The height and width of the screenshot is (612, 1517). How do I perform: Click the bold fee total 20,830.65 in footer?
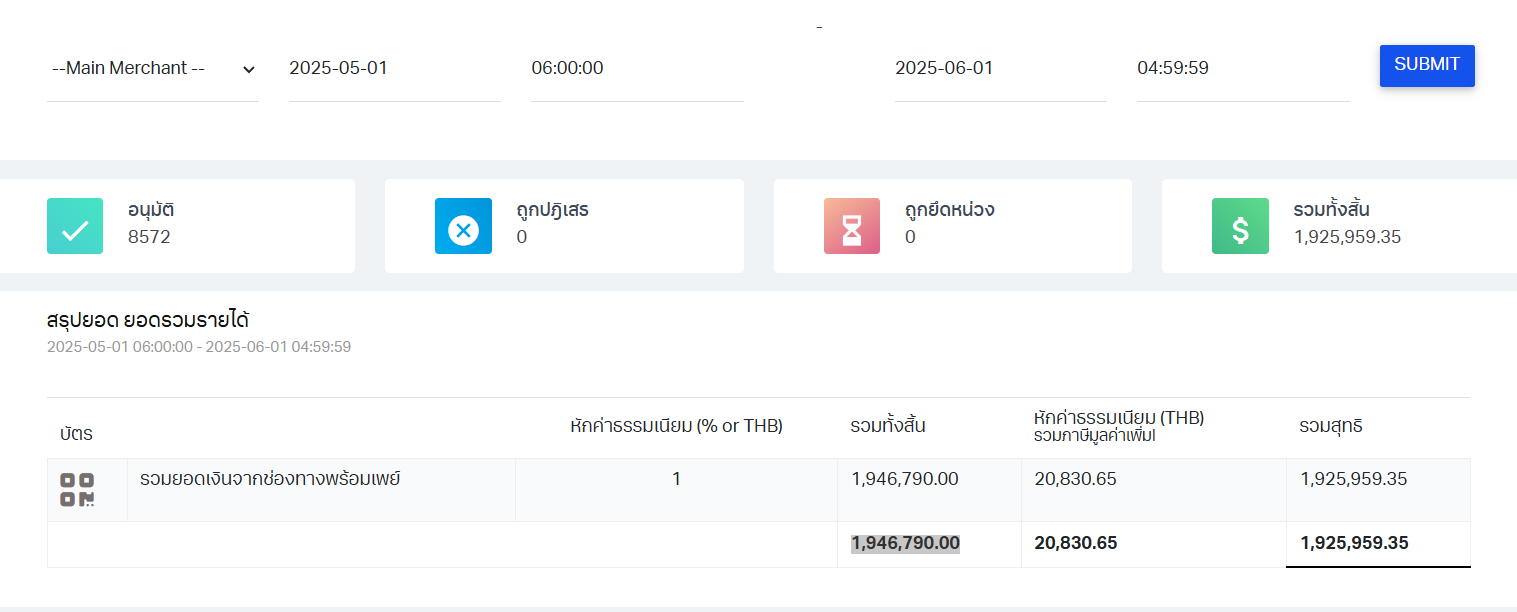(x=1075, y=543)
